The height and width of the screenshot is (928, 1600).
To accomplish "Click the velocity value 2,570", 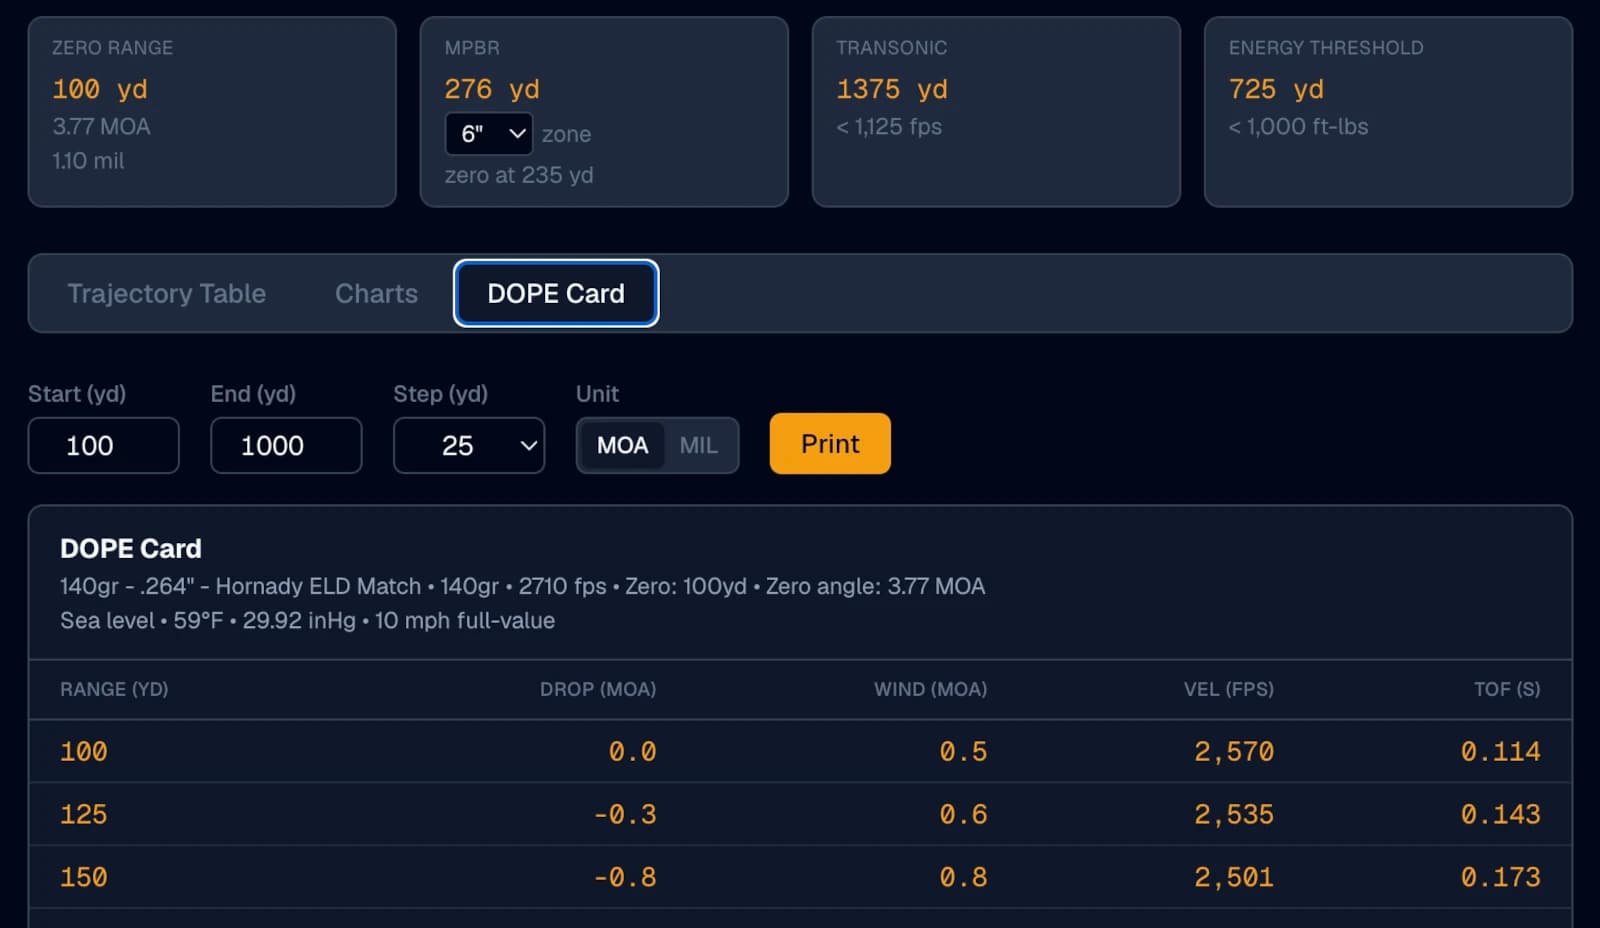I will 1234,752.
